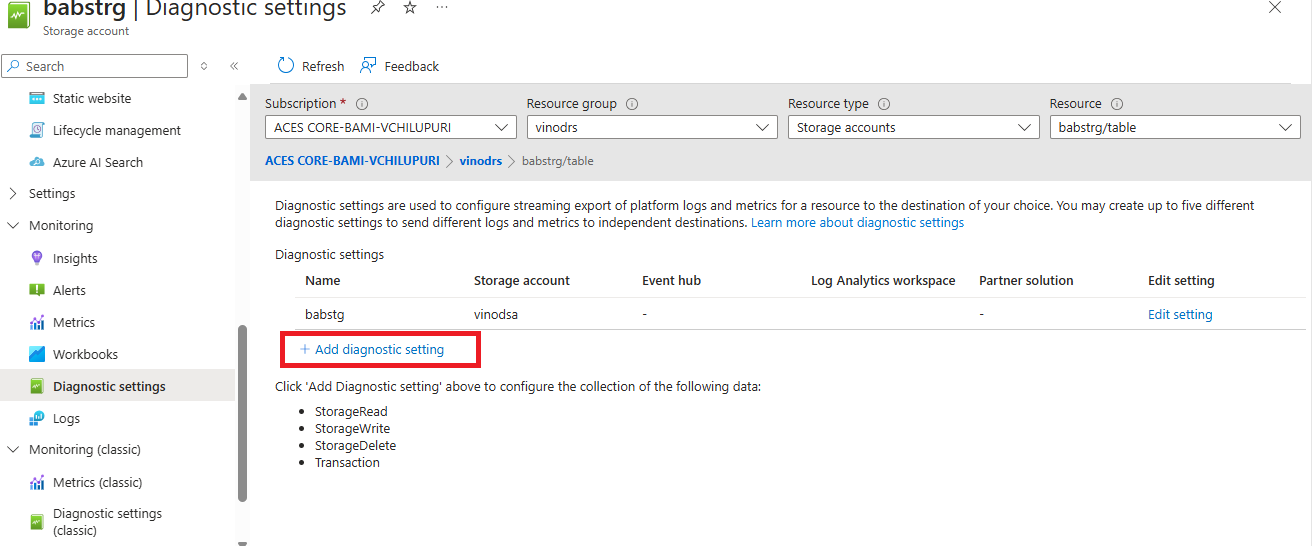Click the Feedback icon in toolbar

point(368,66)
